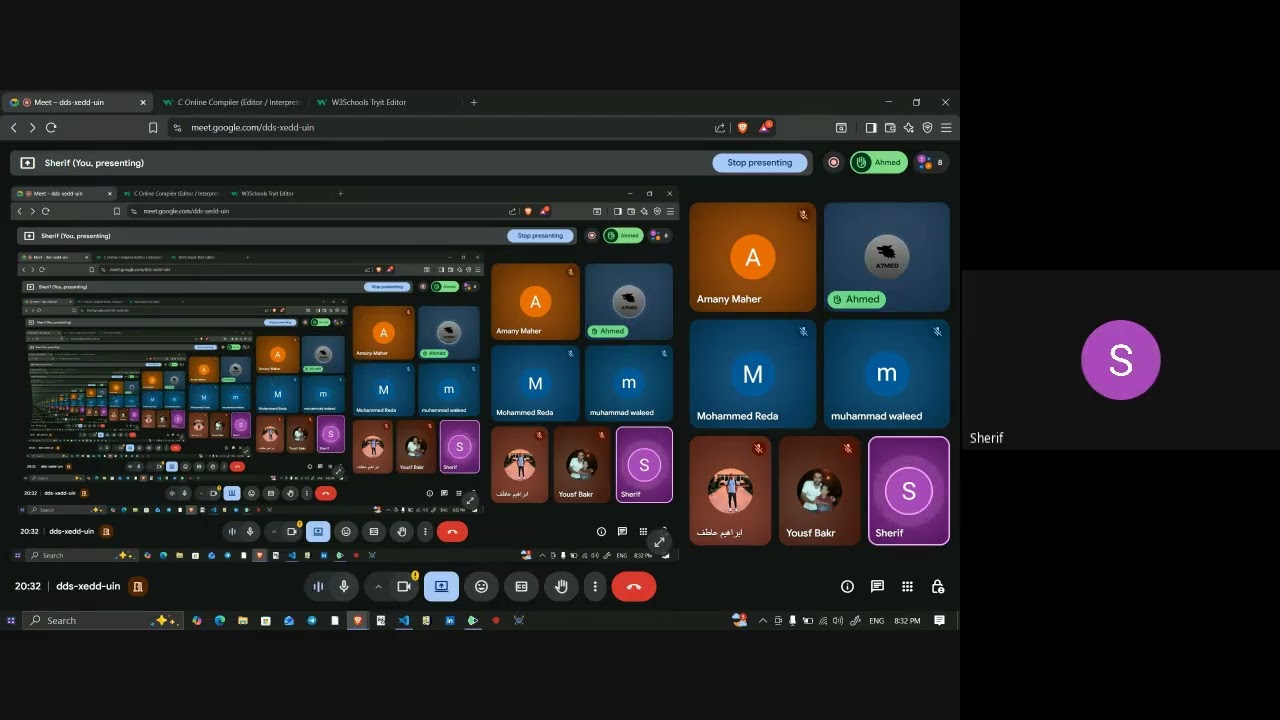1280x720 pixels.
Task: Turn on captions in the call
Action: (x=521, y=587)
